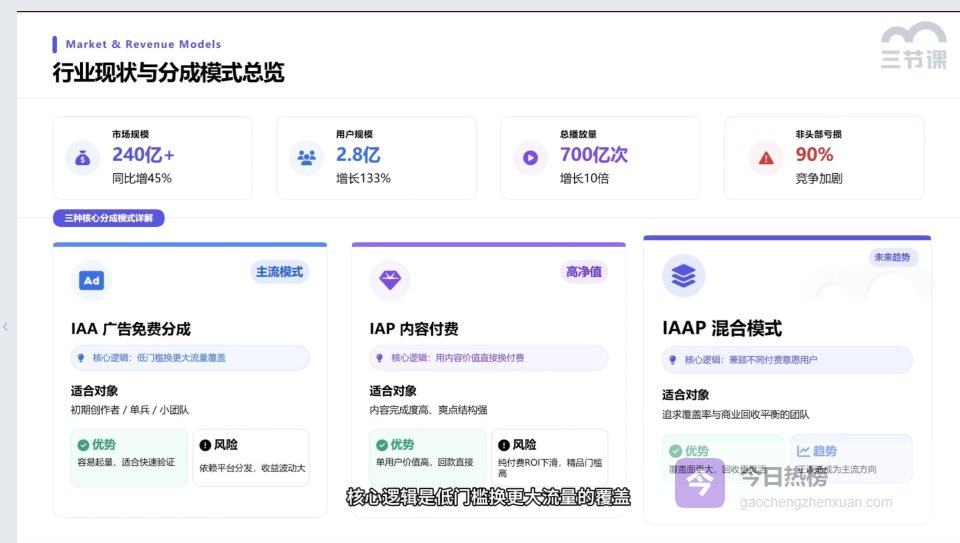Click the layers stack icon in IAAP card
Screen dimensions: 960x543
[683, 275]
